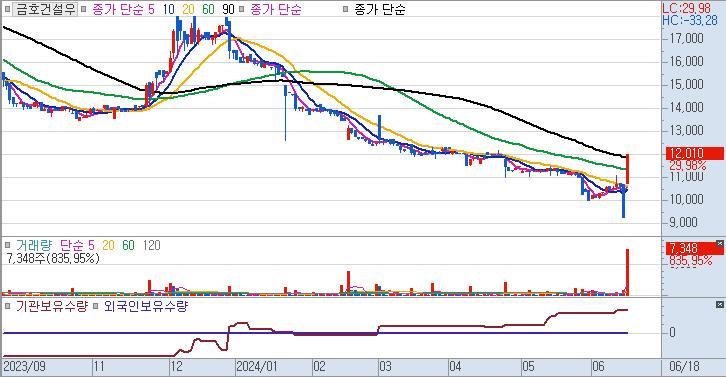726x377 pixels.
Task: Click the 06 month timeline marker
Action: (598, 367)
